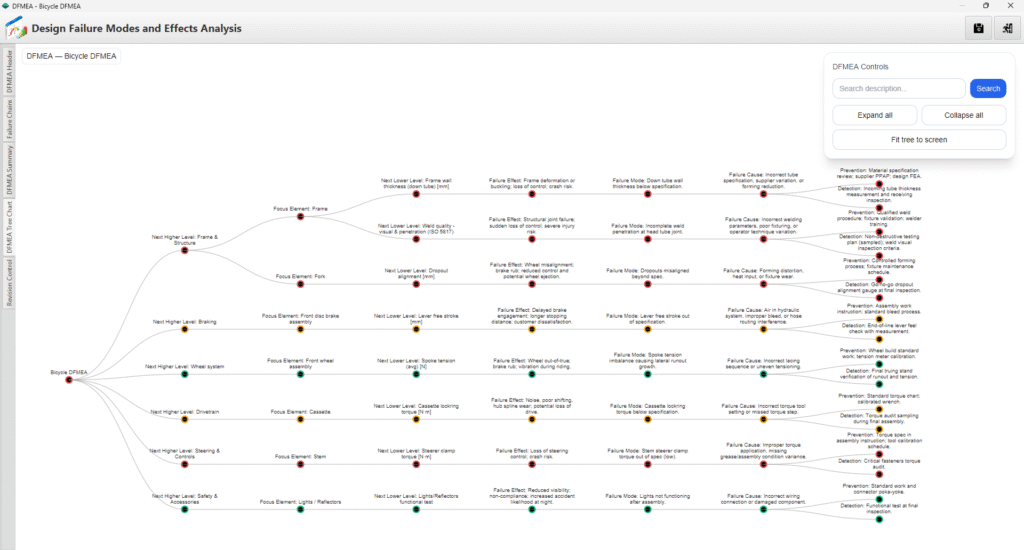Open the DFMEA Summary tab
Viewport: 1024px width, 550px height.
tap(10, 171)
